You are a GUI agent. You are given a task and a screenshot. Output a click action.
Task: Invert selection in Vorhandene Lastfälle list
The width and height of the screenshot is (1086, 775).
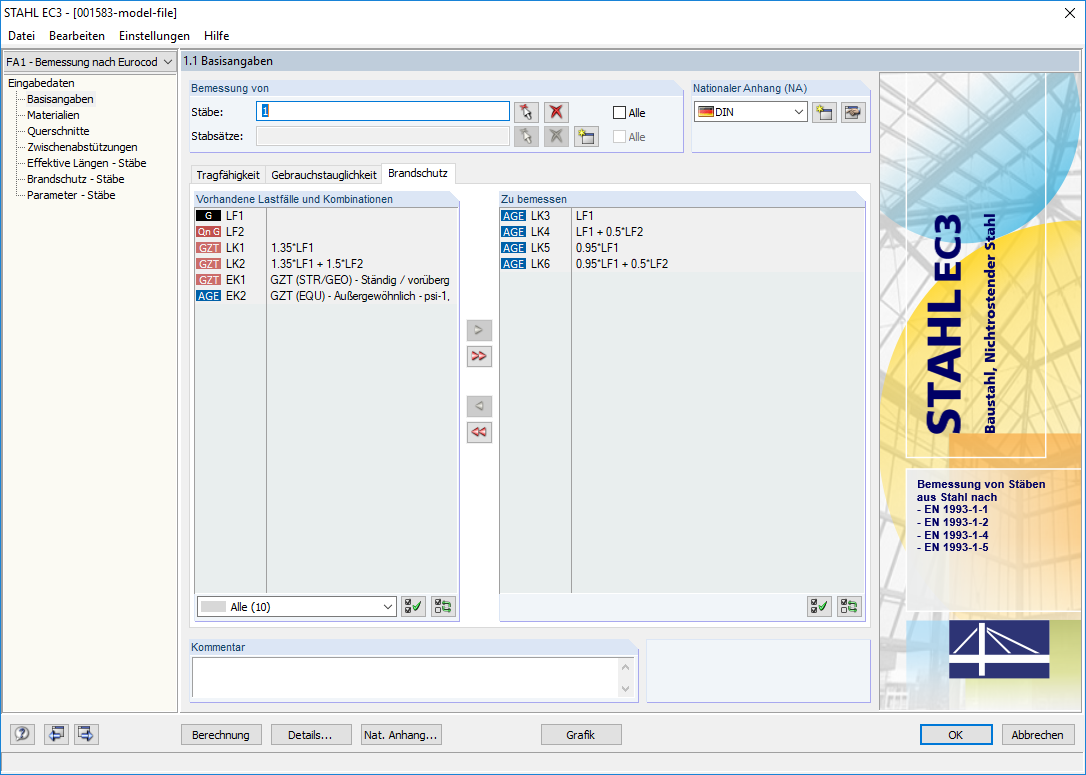pyautogui.click(x=443, y=607)
